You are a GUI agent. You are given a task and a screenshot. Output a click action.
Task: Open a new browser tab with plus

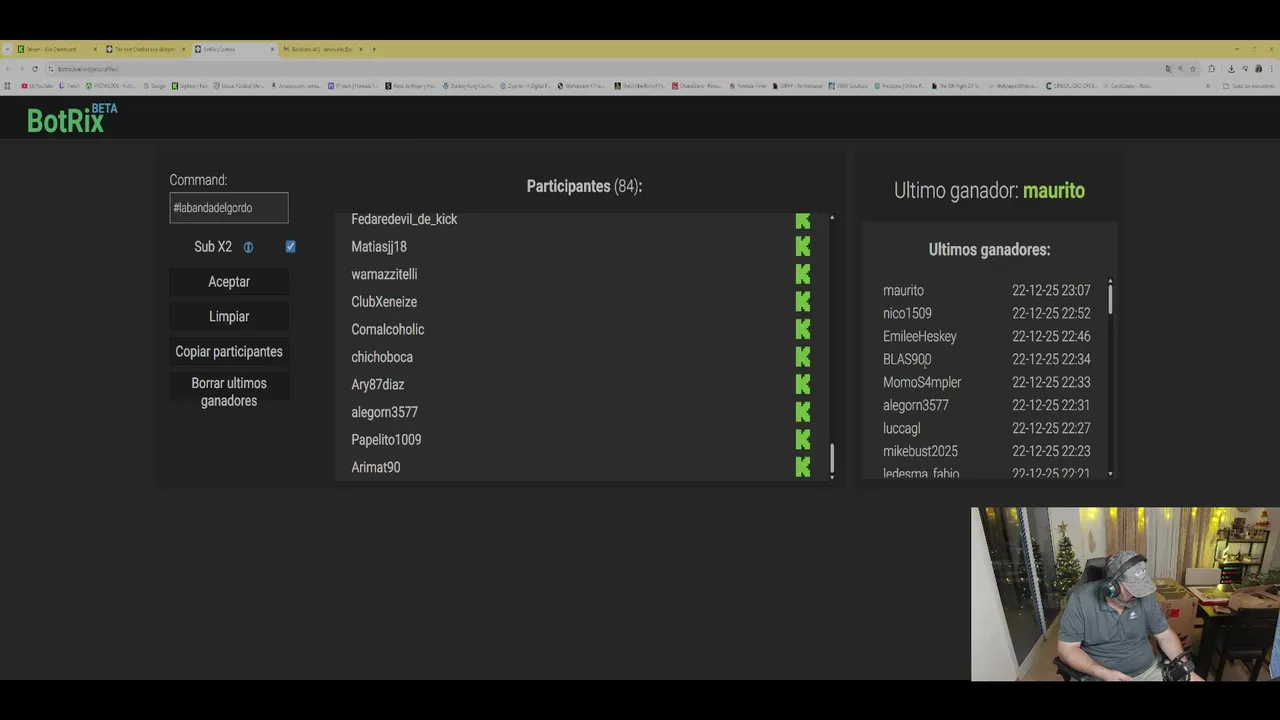click(x=374, y=49)
